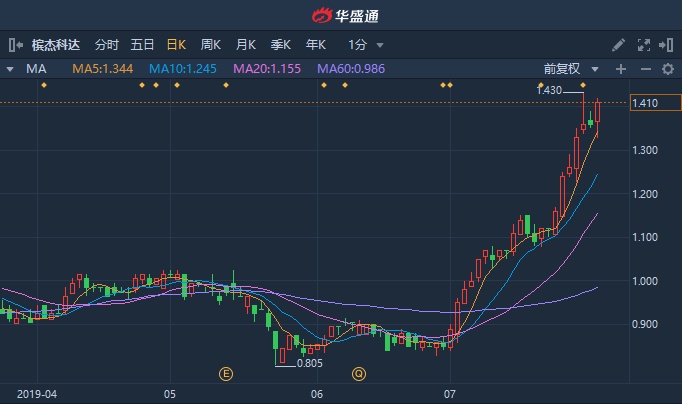Zoom in chart with plus icon
Screen dimensions: 682x404
[621, 69]
